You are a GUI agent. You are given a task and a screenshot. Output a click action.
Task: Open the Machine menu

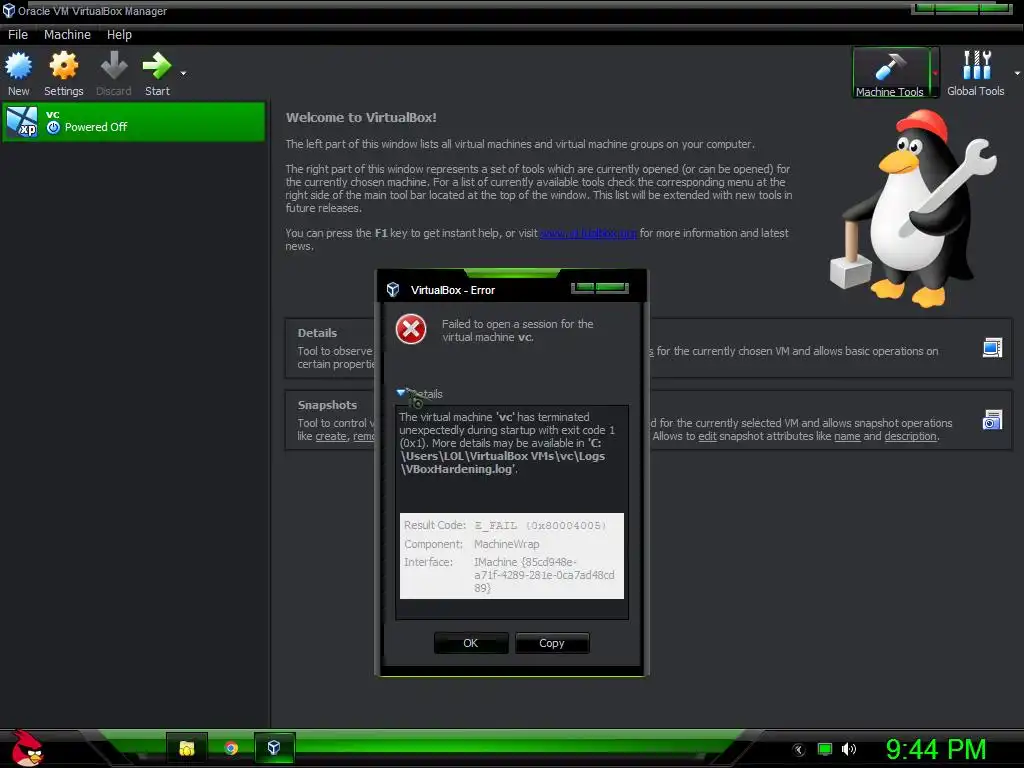point(67,35)
